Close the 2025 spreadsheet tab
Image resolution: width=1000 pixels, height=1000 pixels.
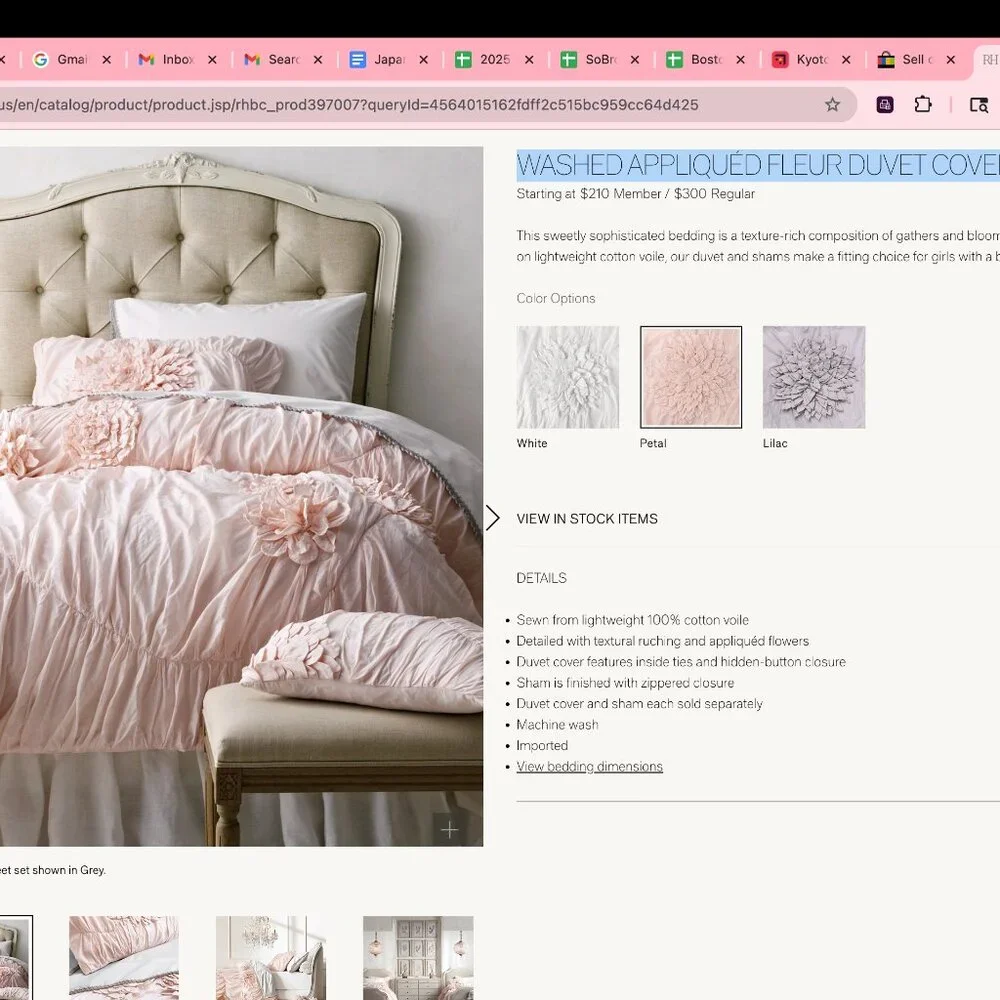pos(529,59)
